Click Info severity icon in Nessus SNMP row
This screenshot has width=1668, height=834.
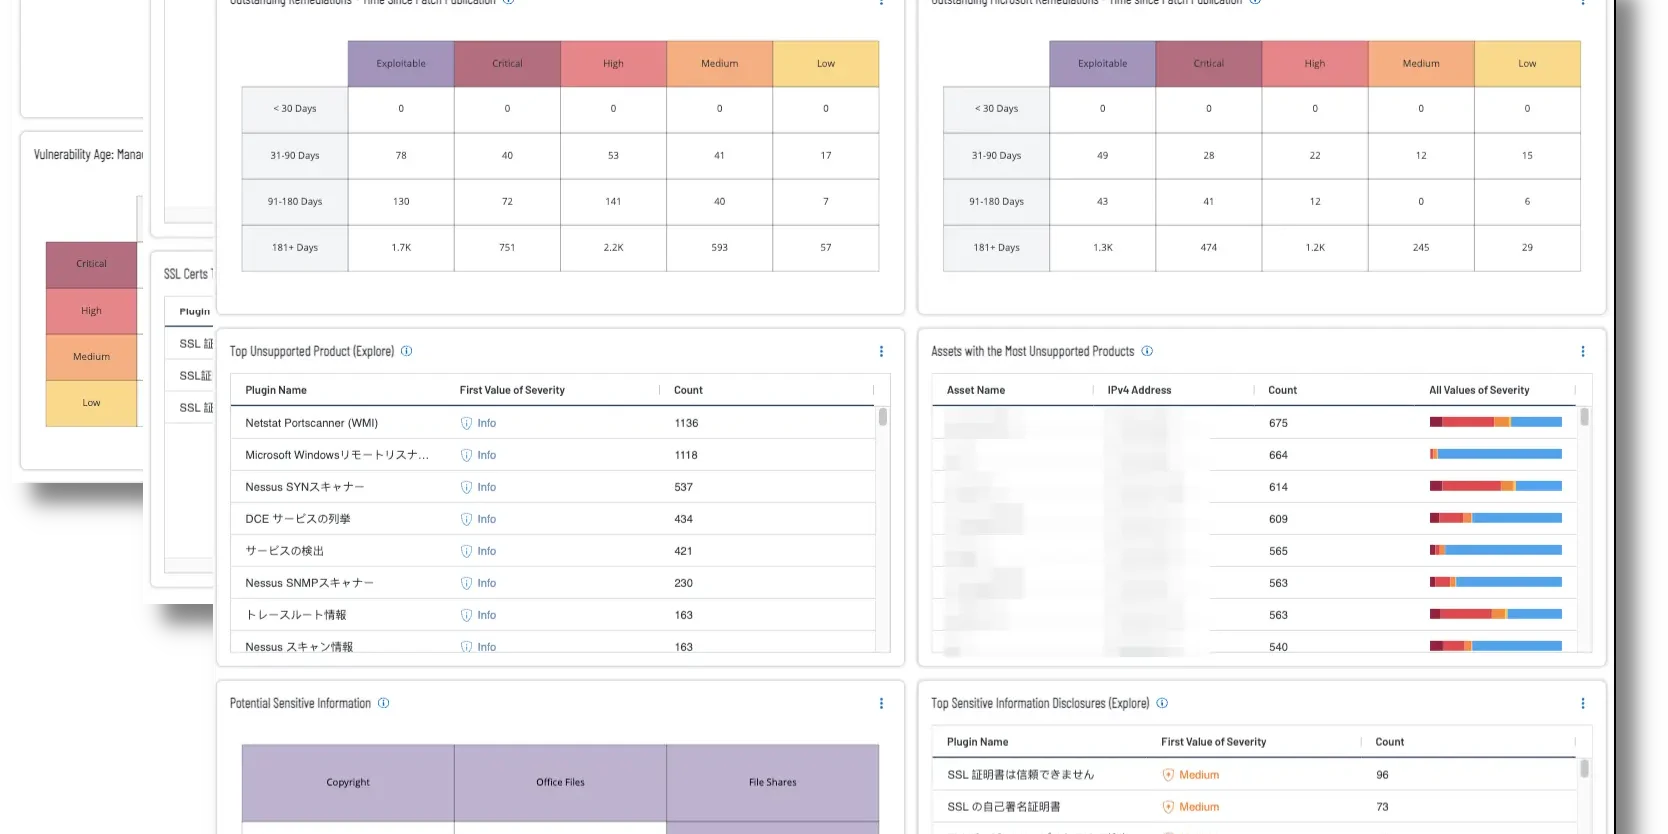pyautogui.click(x=466, y=583)
